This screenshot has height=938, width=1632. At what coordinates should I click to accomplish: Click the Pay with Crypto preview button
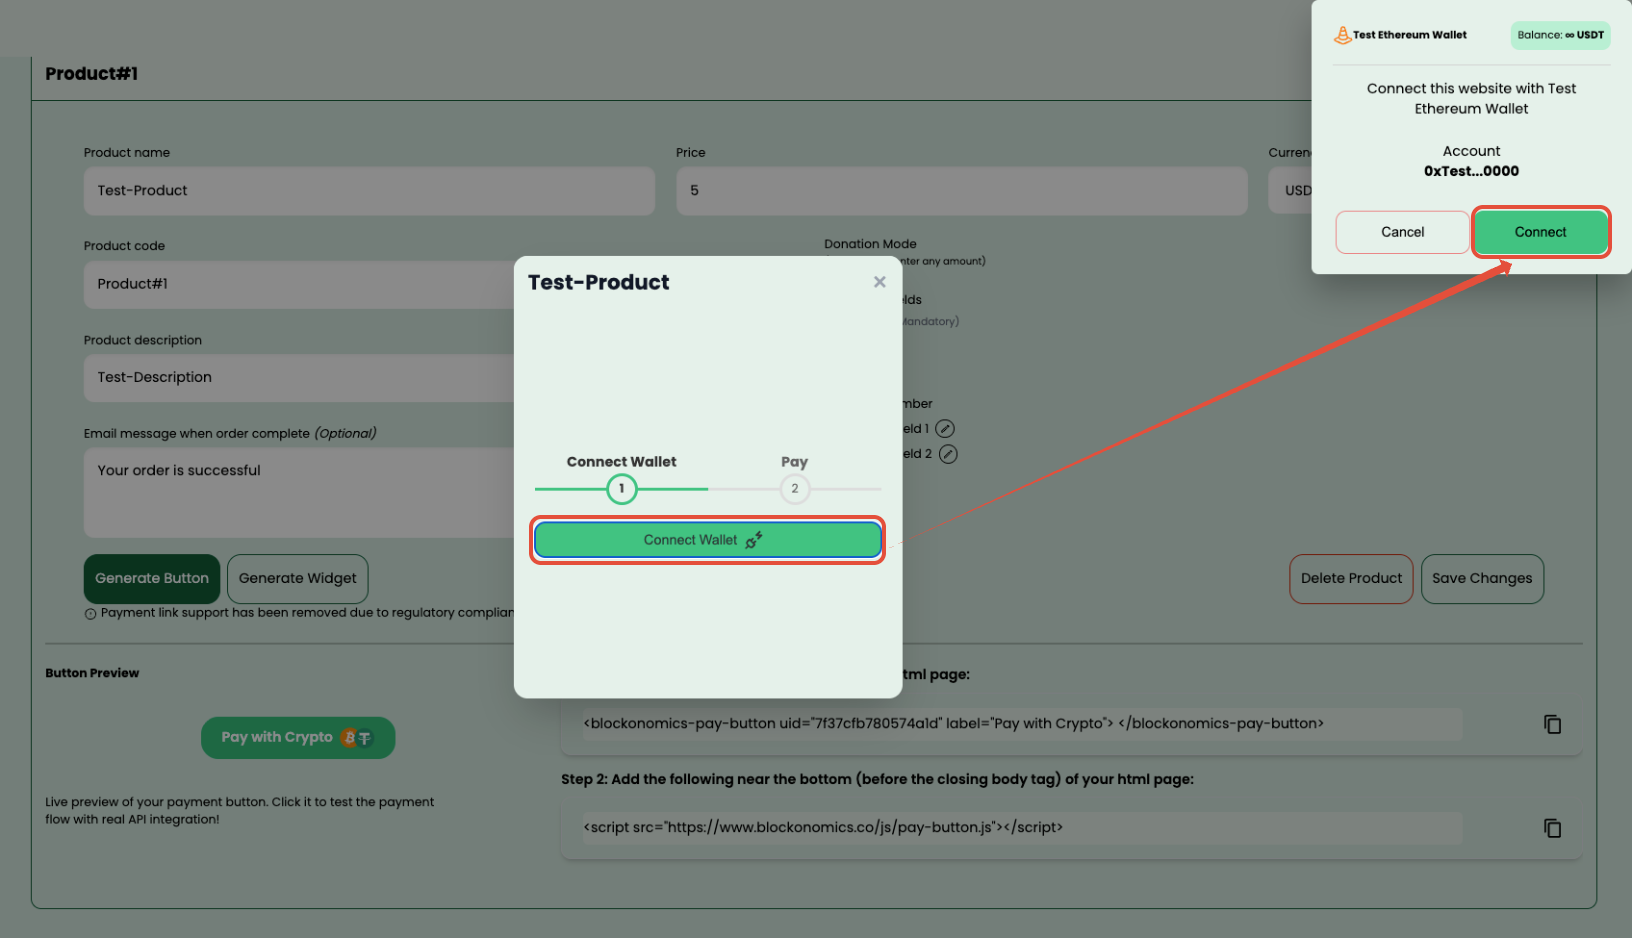[298, 737]
